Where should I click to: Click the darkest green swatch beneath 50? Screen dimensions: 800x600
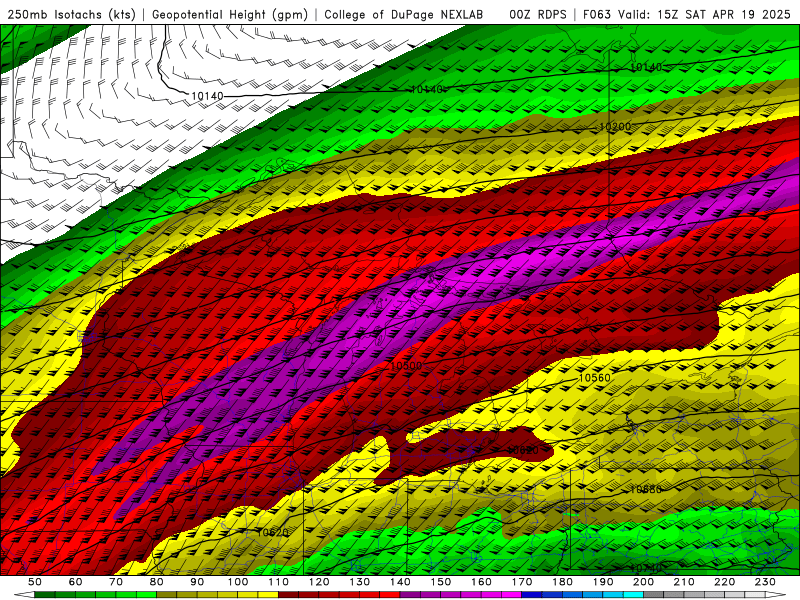(x=45, y=595)
